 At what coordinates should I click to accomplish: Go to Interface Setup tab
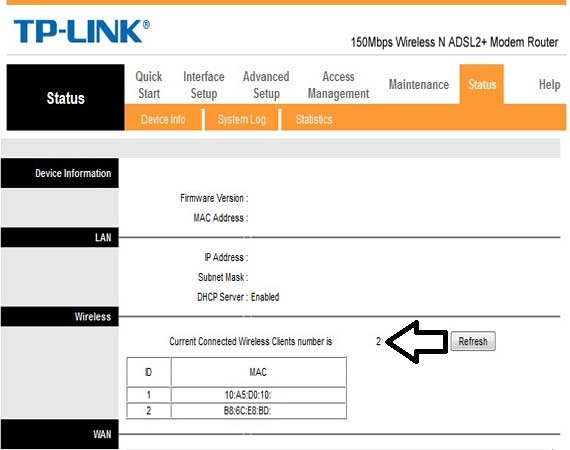pos(204,85)
